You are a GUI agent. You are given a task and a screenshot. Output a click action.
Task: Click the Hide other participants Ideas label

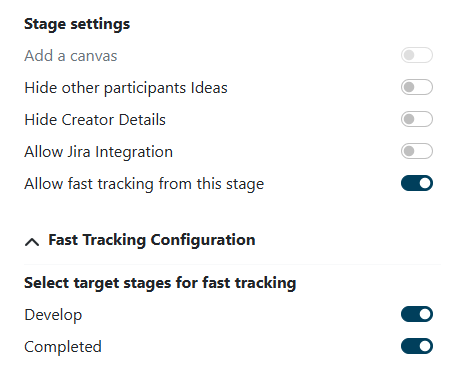(x=126, y=88)
